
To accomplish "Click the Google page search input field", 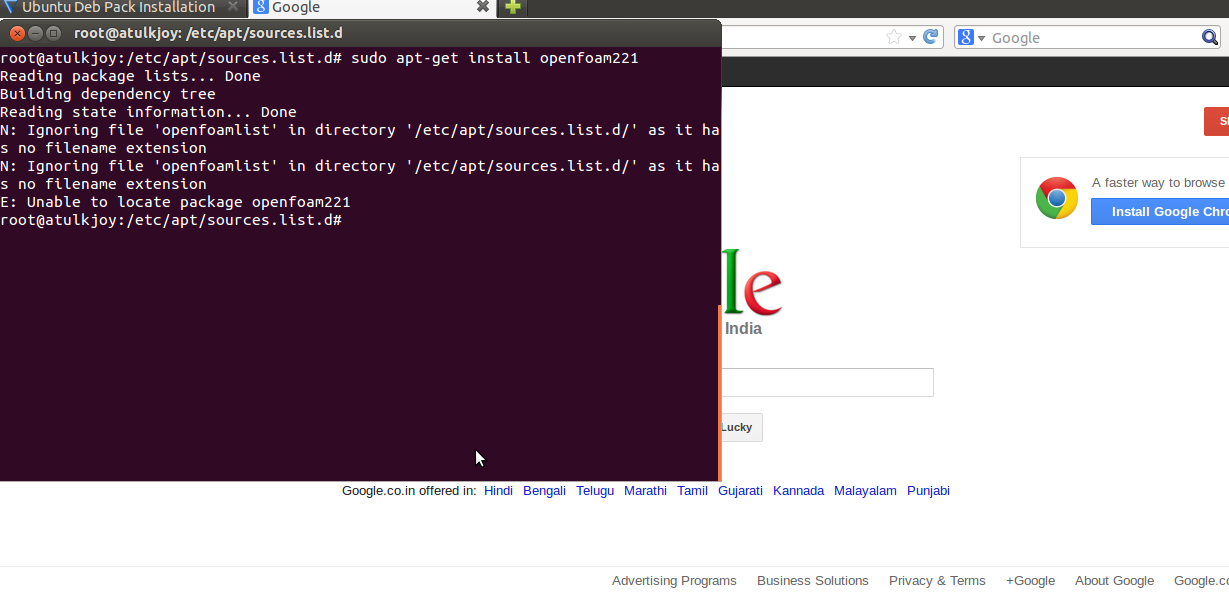I will coord(827,382).
